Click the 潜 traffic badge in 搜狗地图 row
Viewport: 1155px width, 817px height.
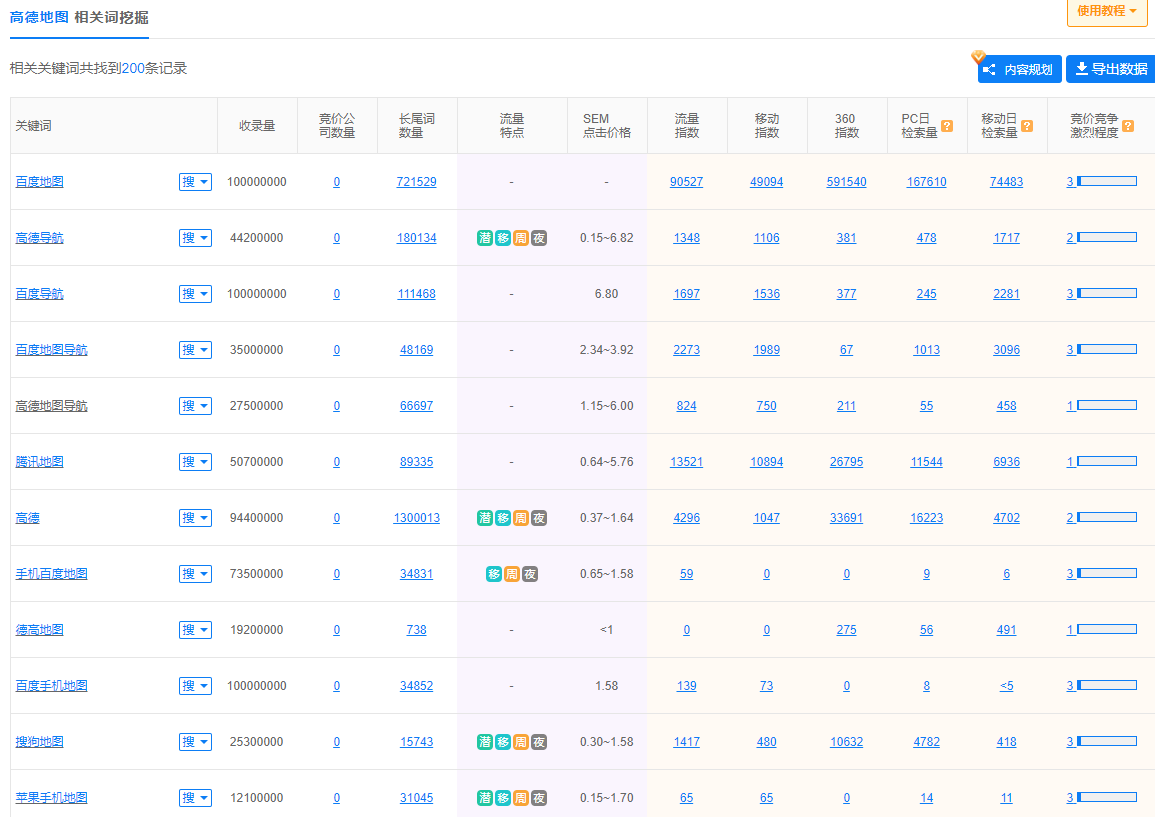[485, 742]
